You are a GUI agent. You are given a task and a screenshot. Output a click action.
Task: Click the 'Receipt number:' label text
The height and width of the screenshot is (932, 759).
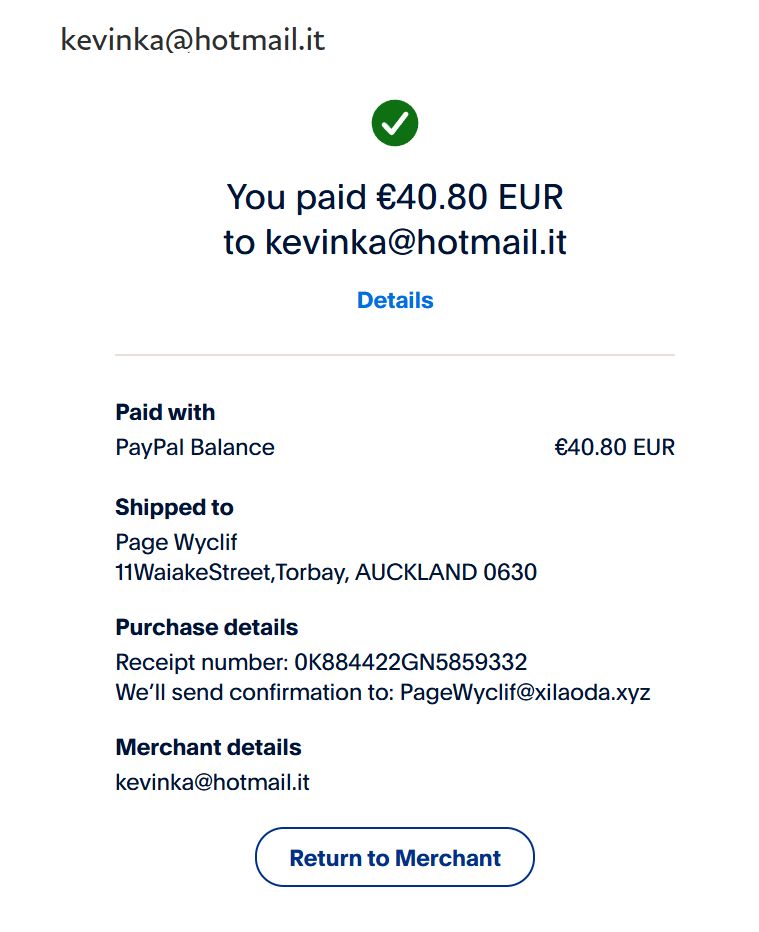(201, 662)
